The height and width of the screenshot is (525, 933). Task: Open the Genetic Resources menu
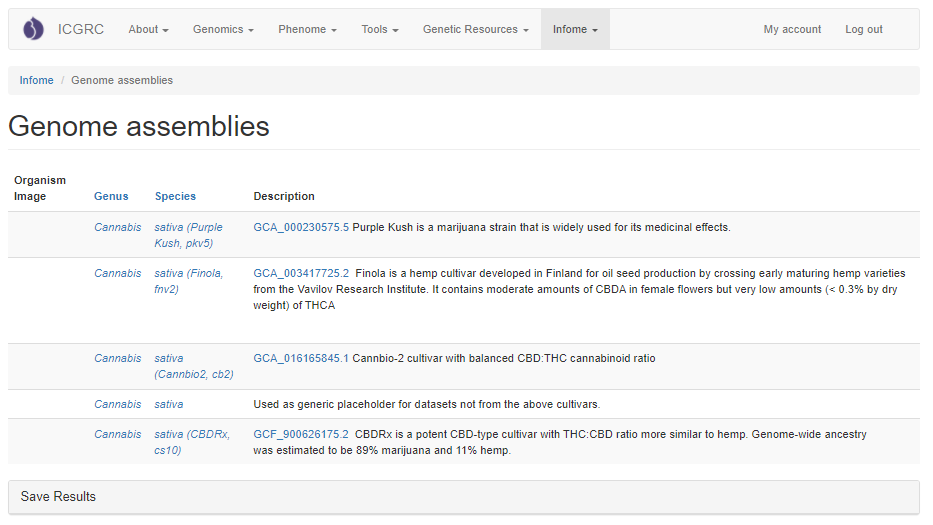tap(476, 30)
